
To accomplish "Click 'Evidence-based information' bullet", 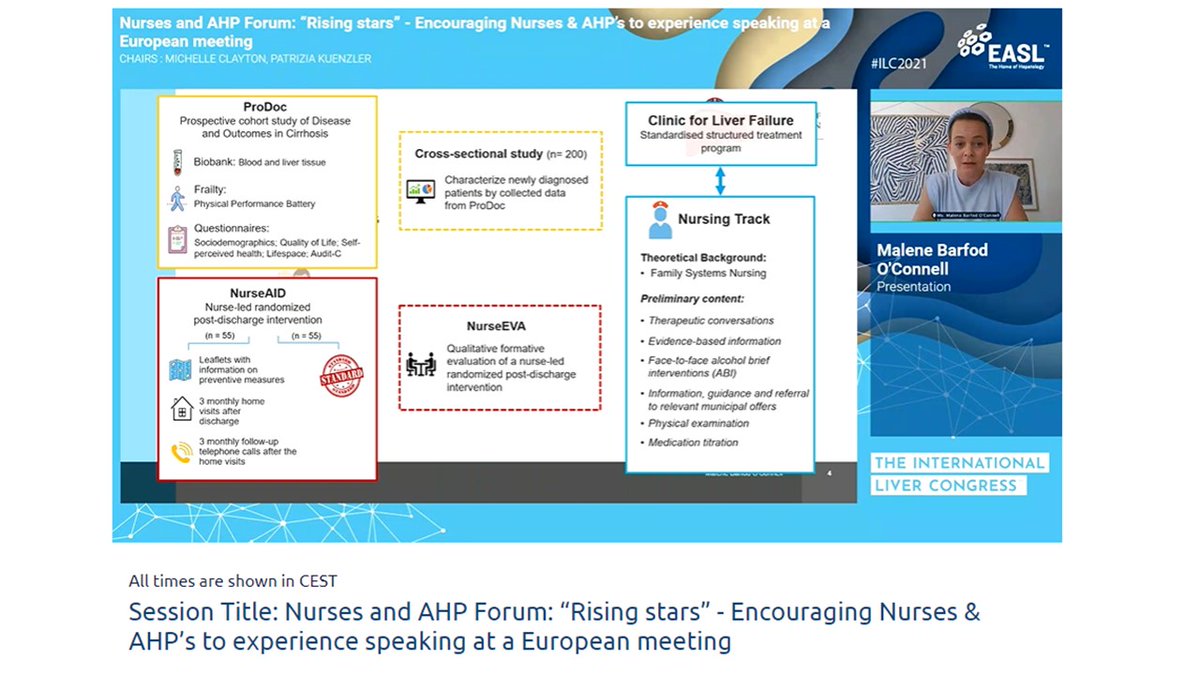I will (715, 341).
